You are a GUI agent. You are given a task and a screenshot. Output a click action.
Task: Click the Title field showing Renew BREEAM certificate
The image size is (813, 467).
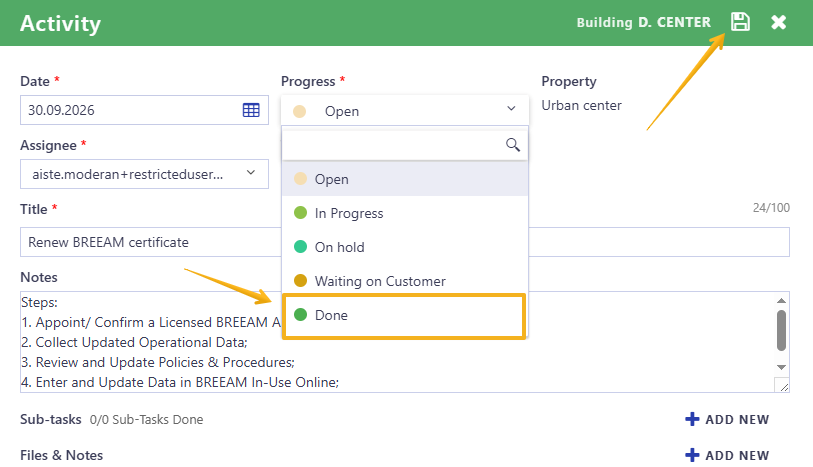click(x=150, y=242)
